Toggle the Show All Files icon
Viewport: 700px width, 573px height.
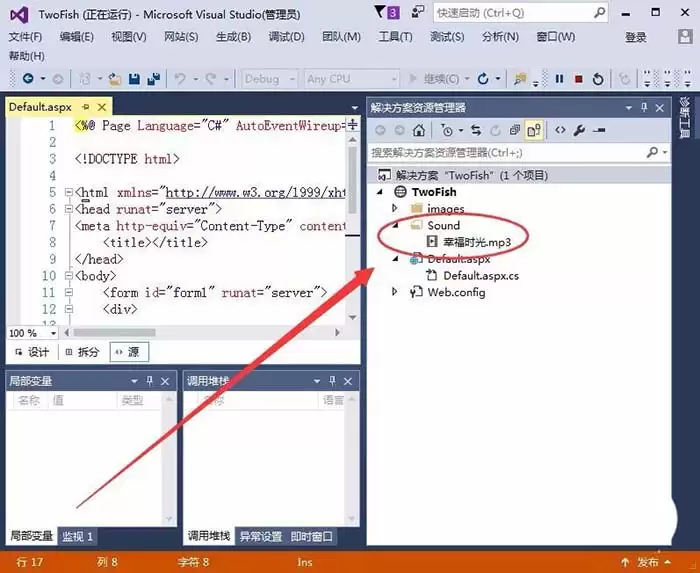(534, 130)
